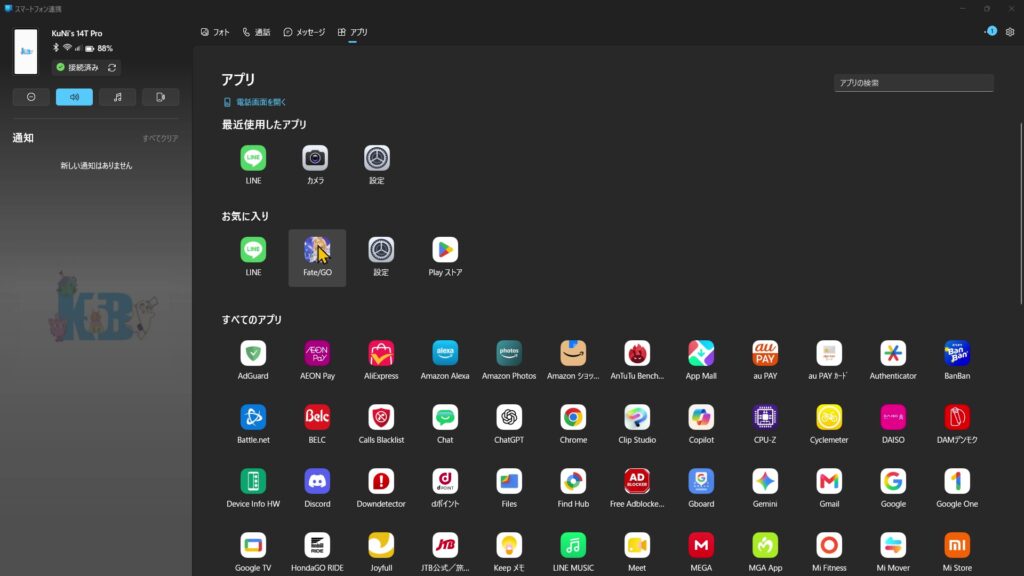1024x576 pixels.
Task: Open the App Mall icon
Action: [x=701, y=353]
